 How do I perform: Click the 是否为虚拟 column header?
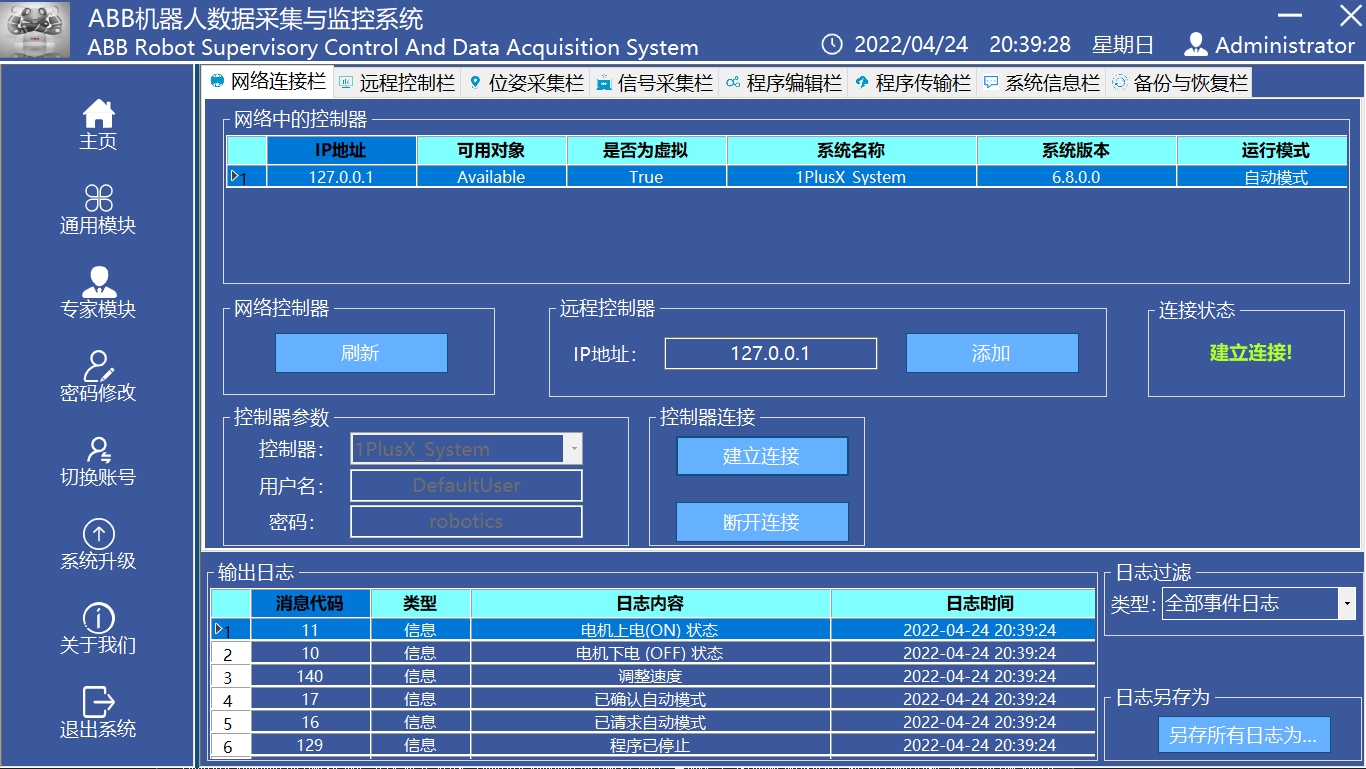point(646,151)
